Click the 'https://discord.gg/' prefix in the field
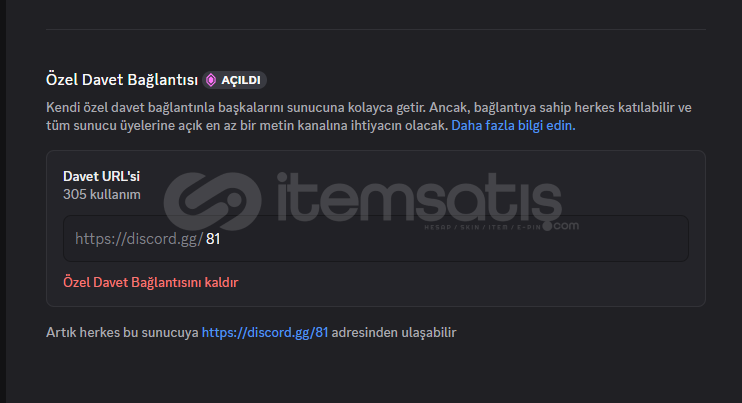 point(139,239)
